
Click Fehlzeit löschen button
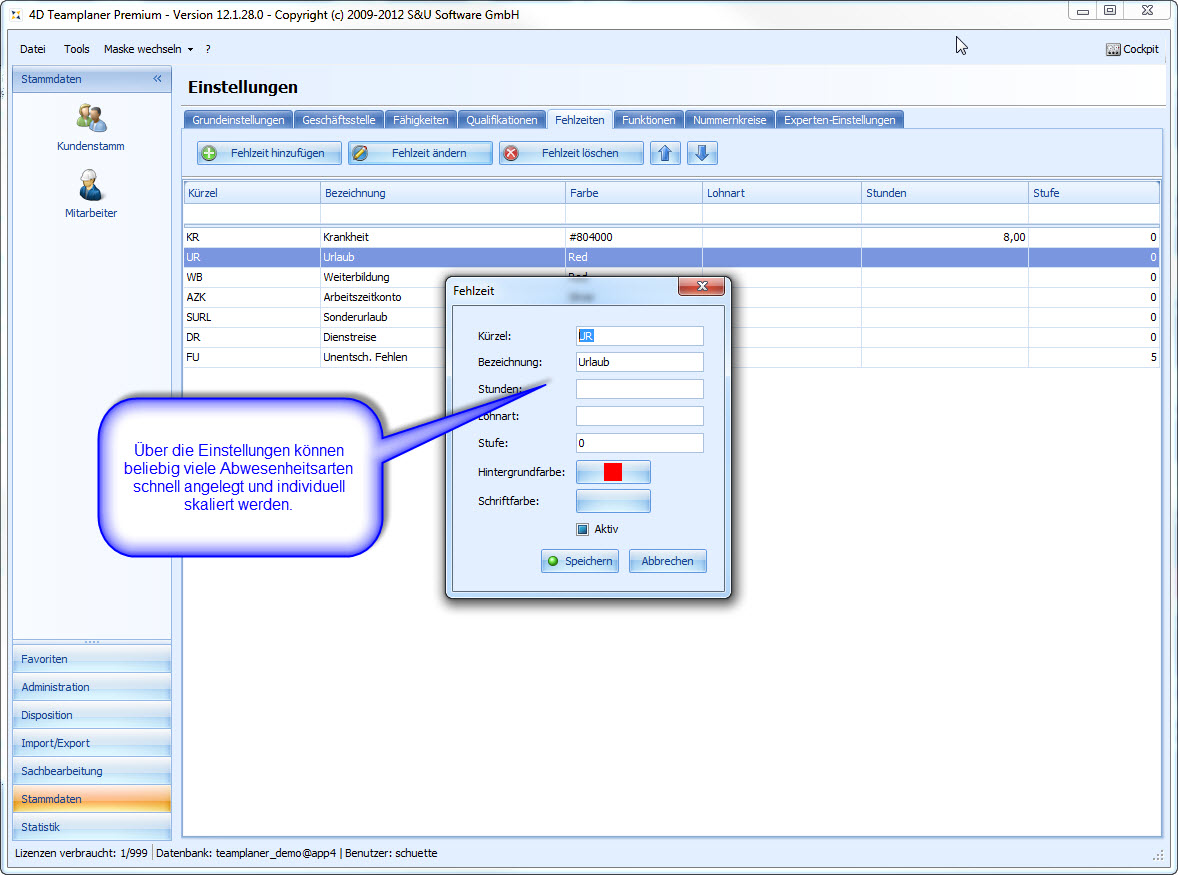coord(571,153)
